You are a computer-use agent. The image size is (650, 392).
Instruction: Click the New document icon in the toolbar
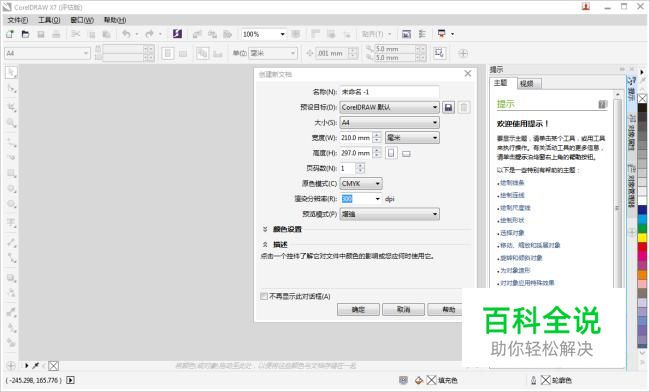[10, 34]
